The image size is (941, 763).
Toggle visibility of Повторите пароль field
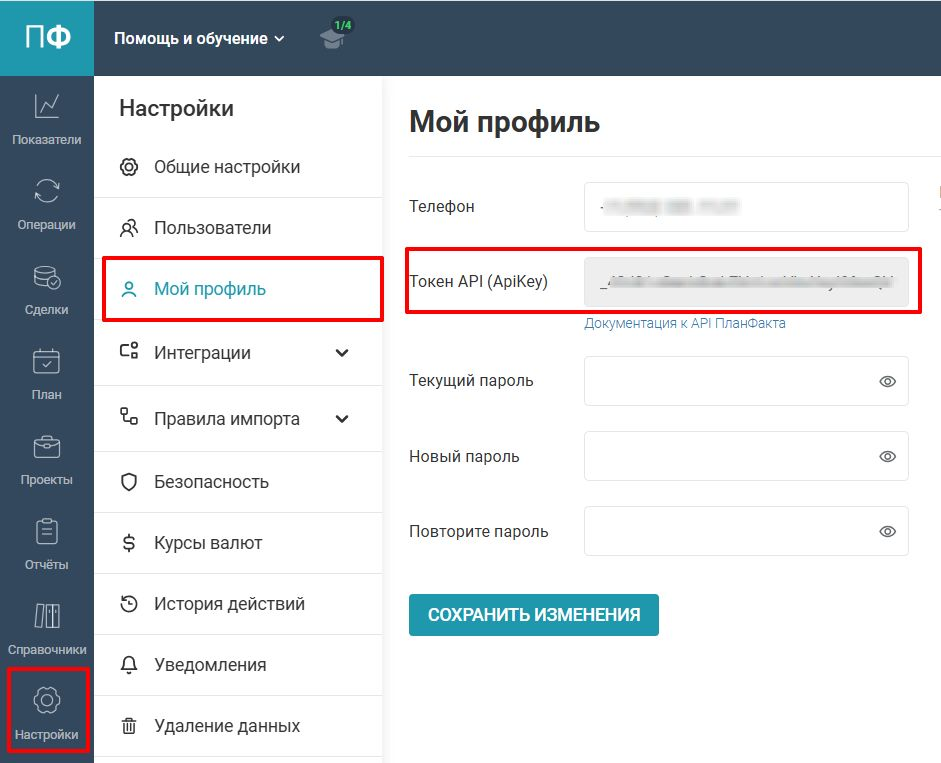(886, 531)
